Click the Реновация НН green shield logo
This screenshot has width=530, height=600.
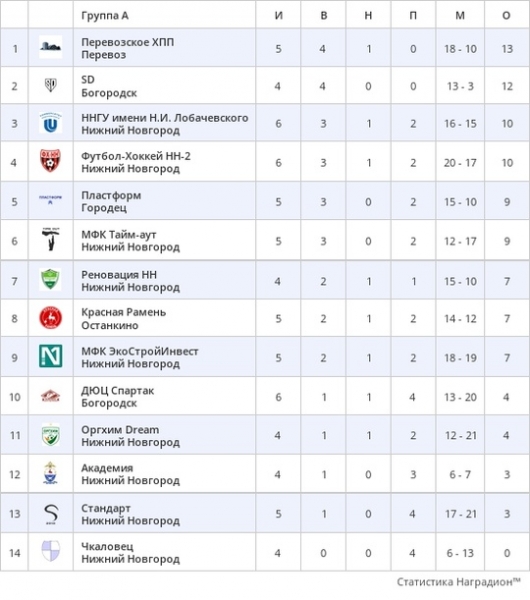coord(51,279)
